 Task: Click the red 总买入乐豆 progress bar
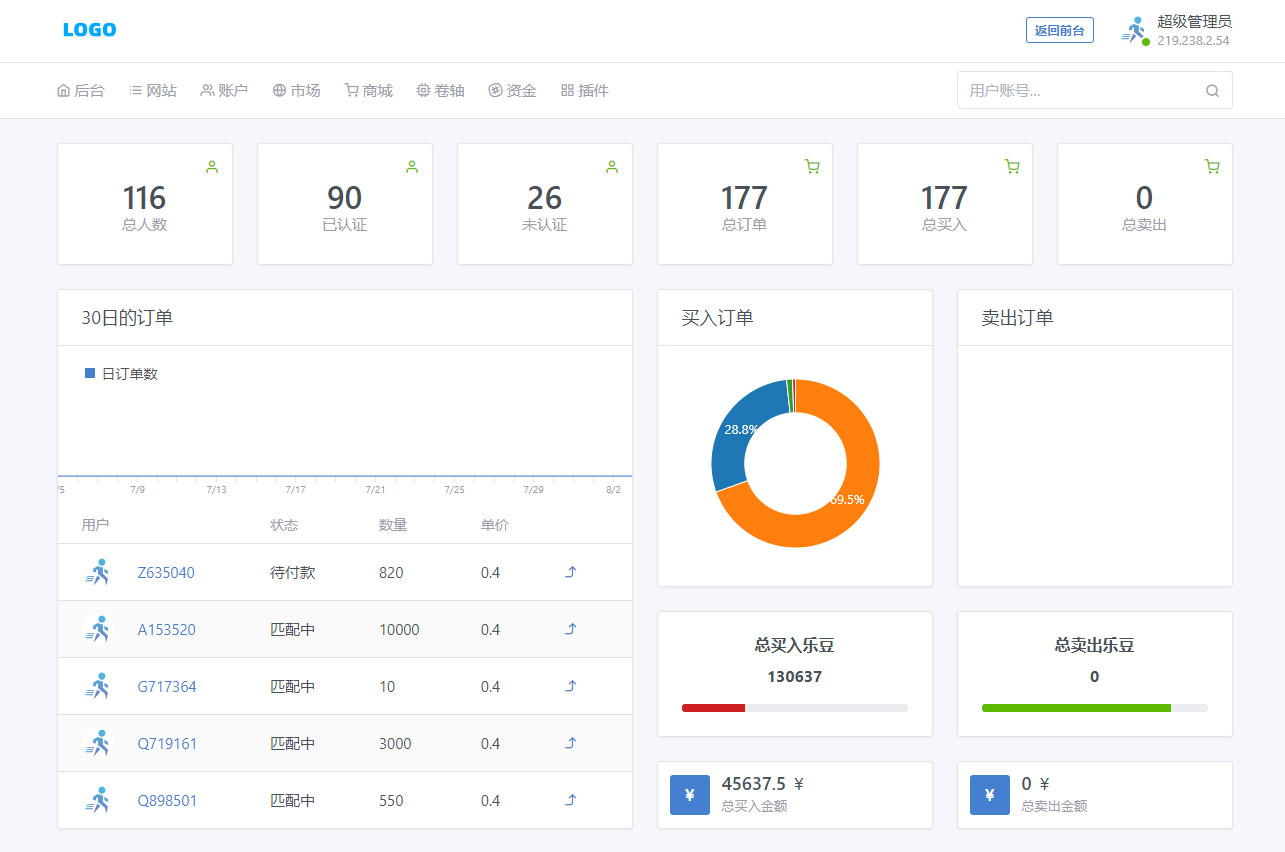[x=713, y=708]
